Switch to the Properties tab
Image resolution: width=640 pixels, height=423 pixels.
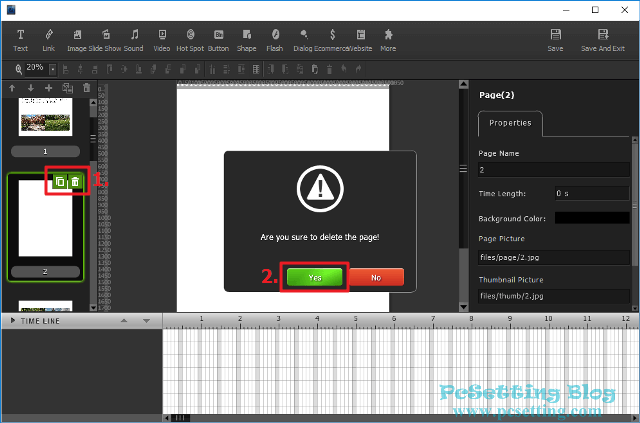tap(510, 124)
